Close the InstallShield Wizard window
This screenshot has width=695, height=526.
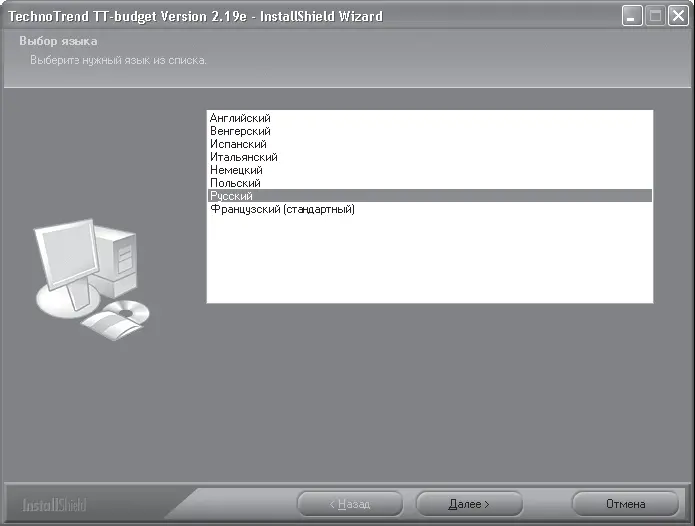point(678,16)
